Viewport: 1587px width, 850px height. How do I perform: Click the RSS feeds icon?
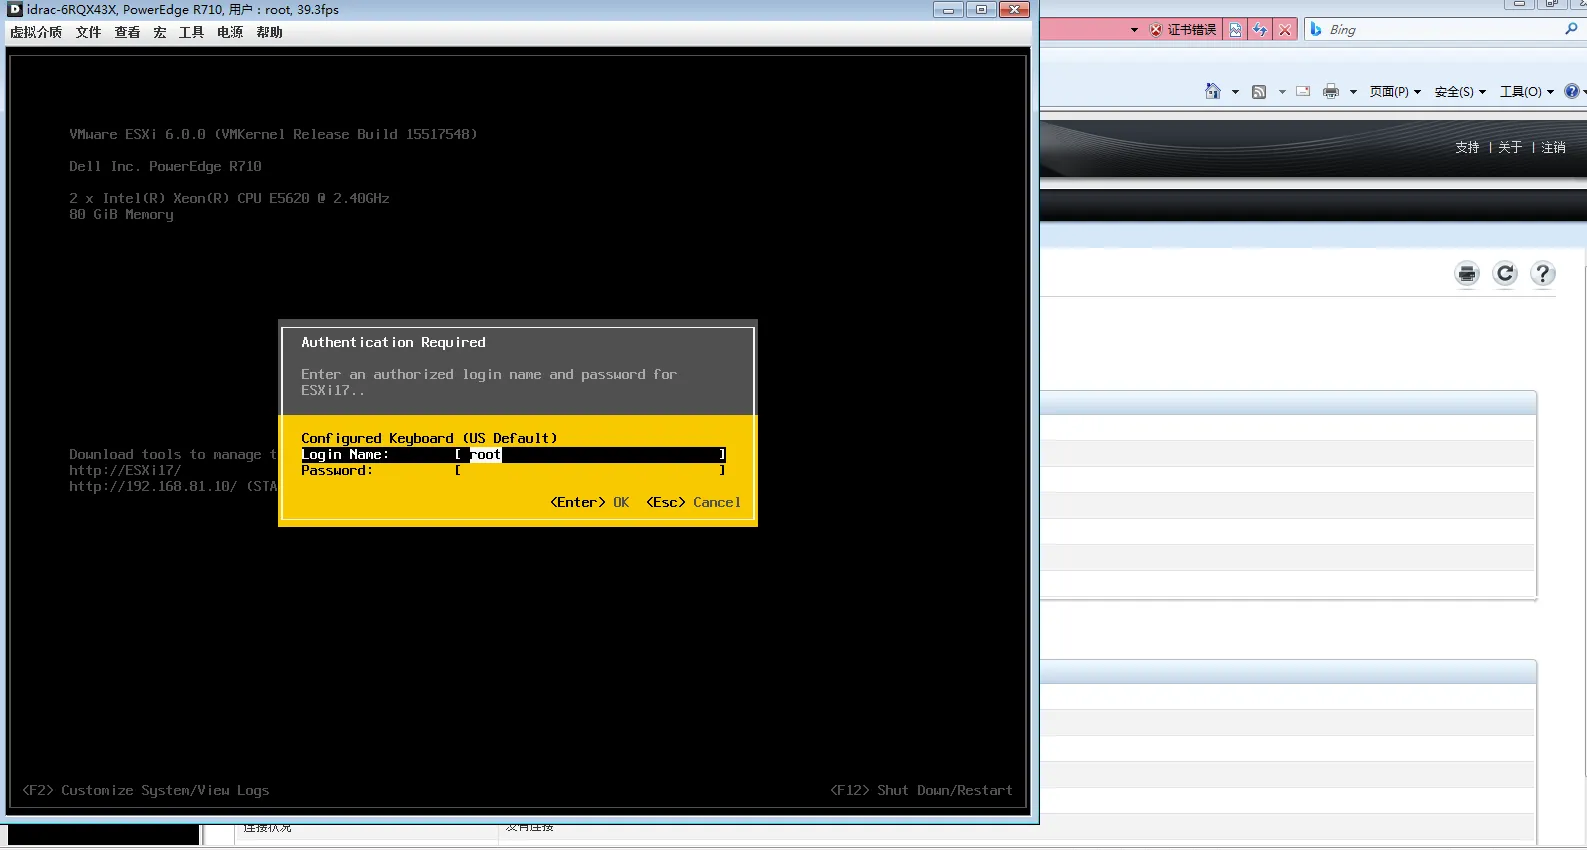[x=1259, y=92]
